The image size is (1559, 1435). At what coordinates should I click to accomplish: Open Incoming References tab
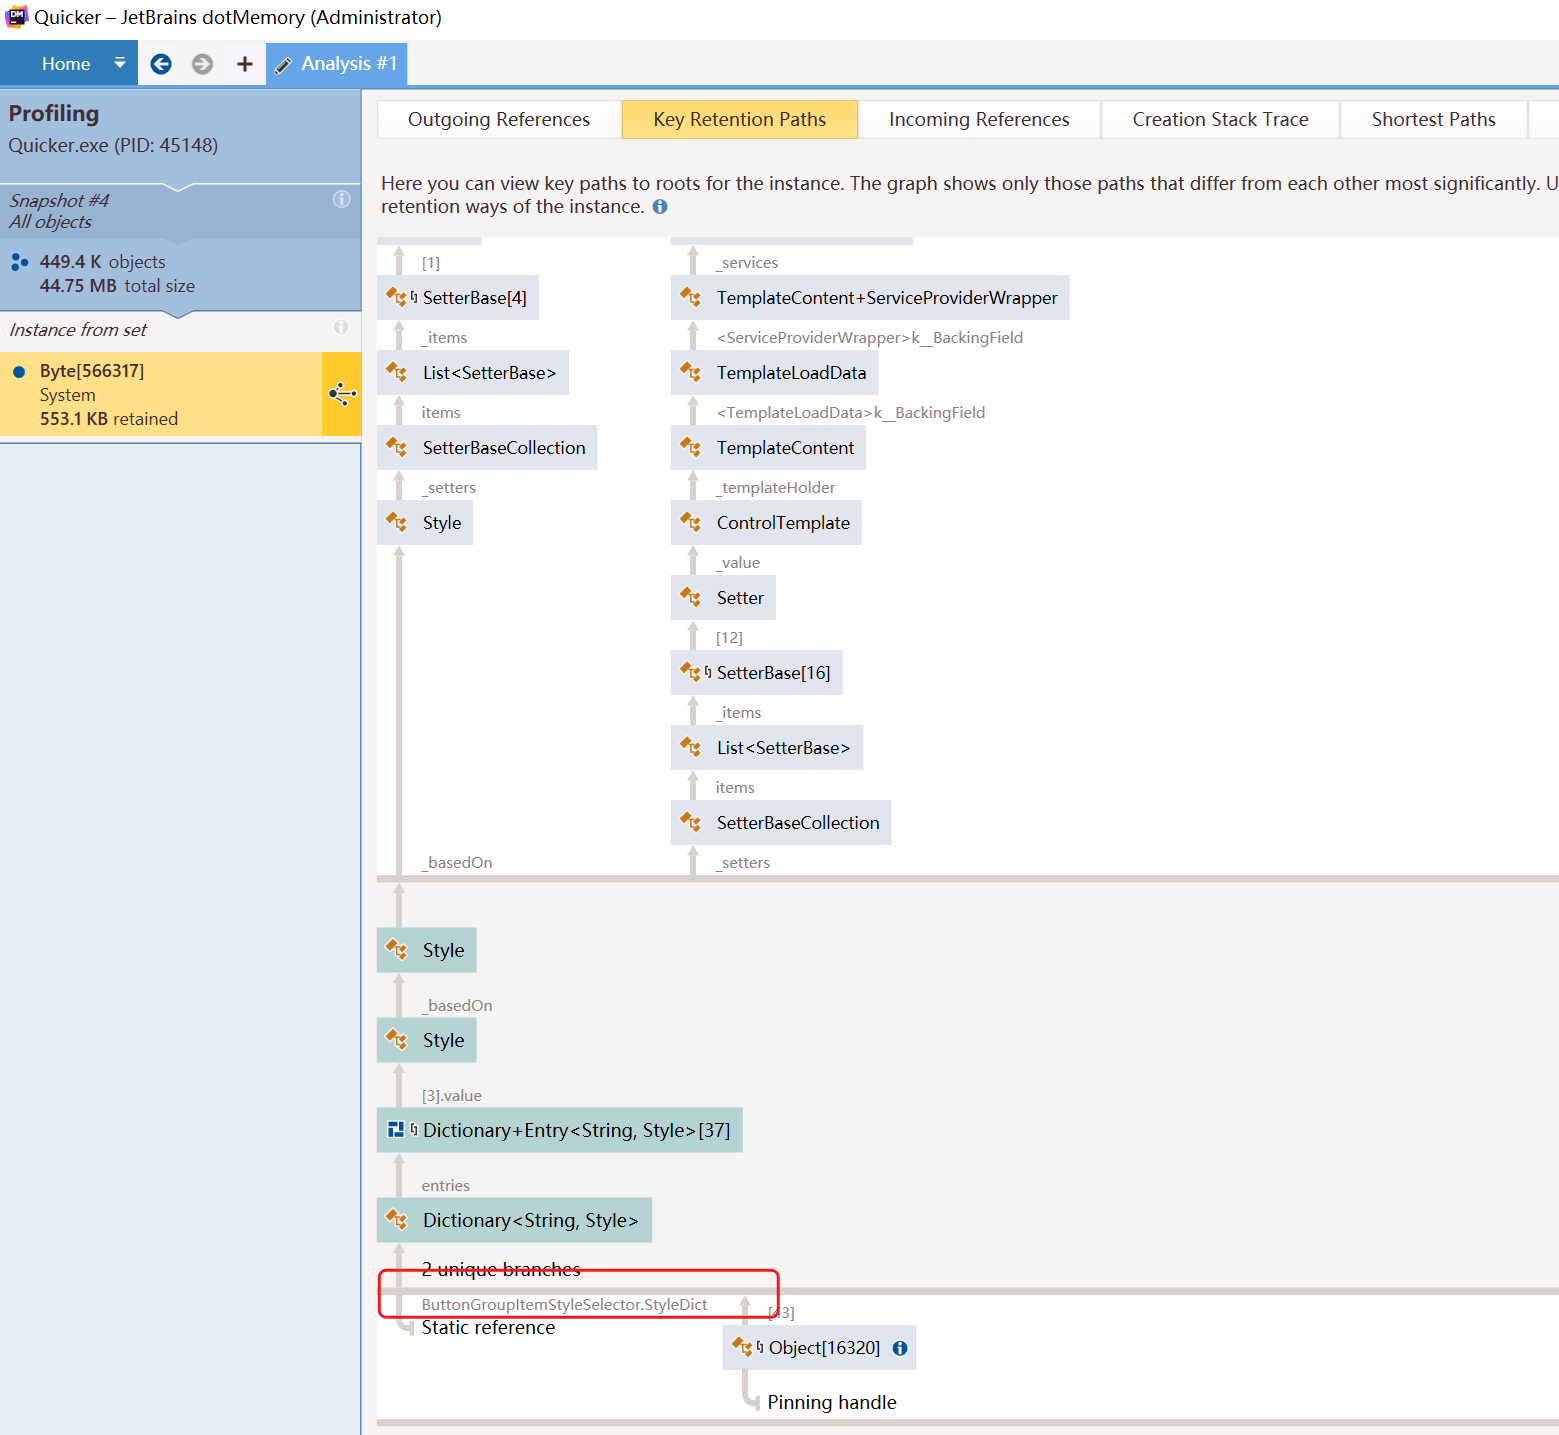(x=979, y=119)
